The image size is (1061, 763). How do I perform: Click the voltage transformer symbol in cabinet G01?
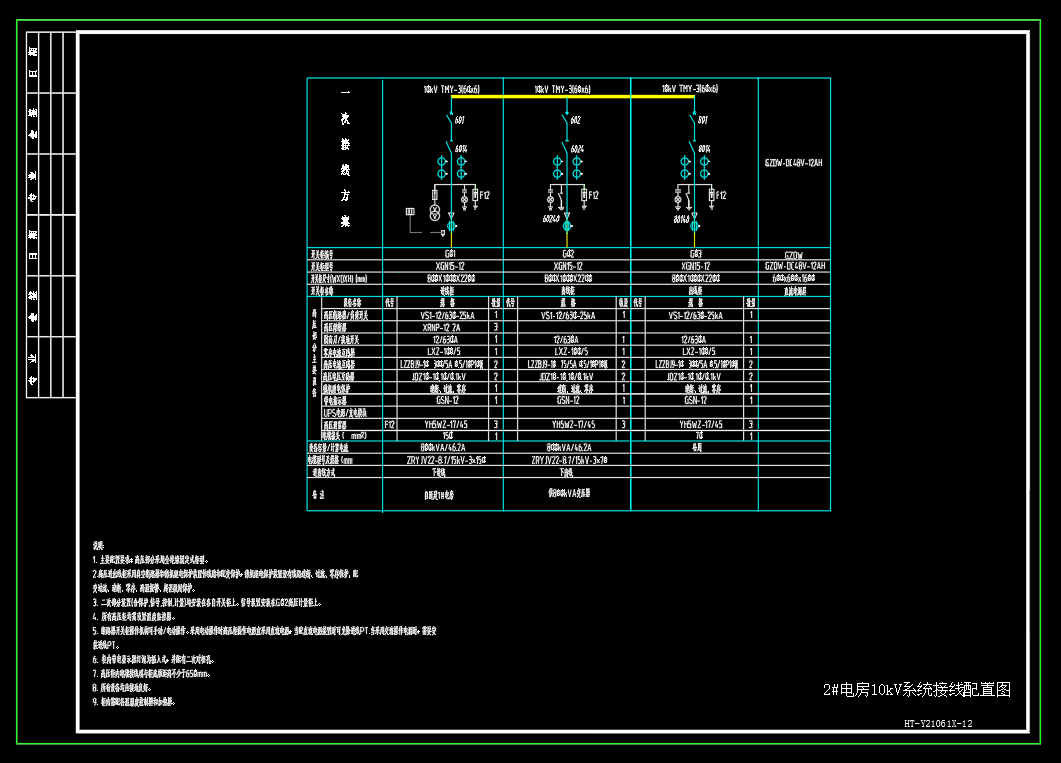[x=435, y=212]
